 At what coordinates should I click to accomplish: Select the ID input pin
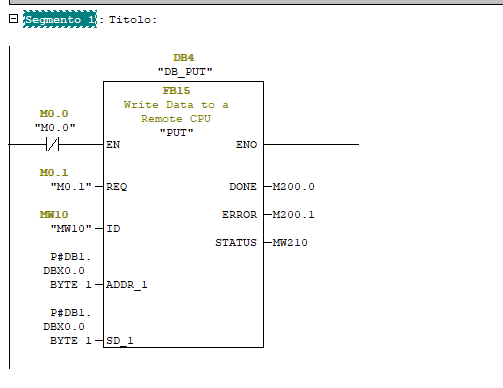coord(113,229)
